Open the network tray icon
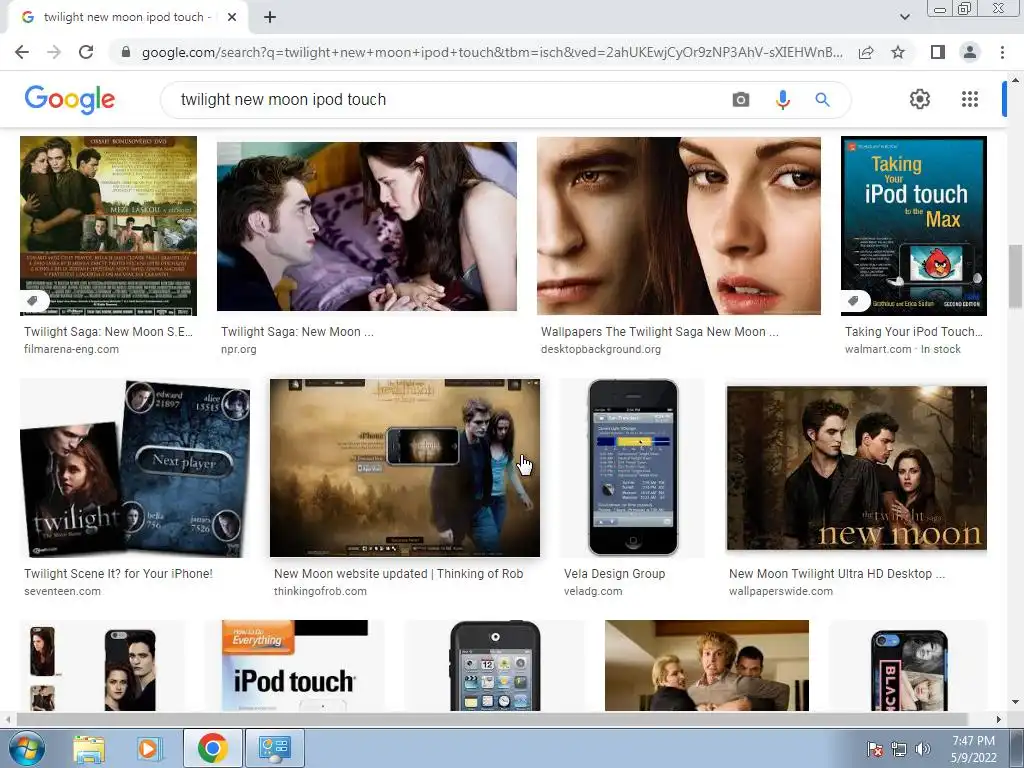Image resolution: width=1024 pixels, height=768 pixels. [x=899, y=750]
